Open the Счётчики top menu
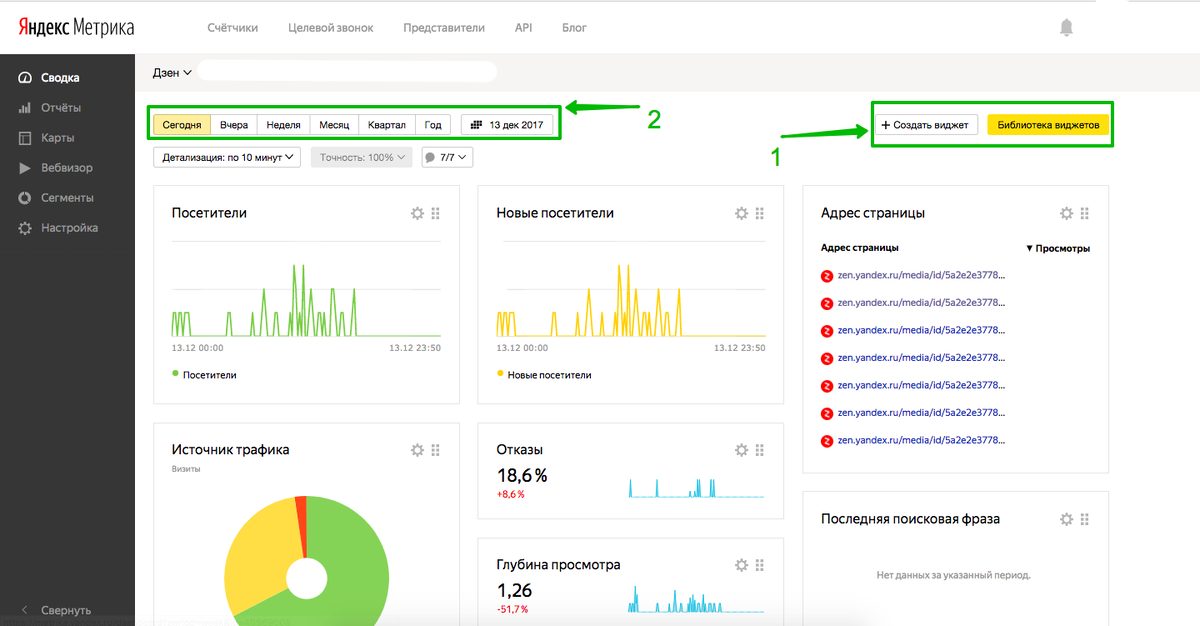 tap(232, 28)
